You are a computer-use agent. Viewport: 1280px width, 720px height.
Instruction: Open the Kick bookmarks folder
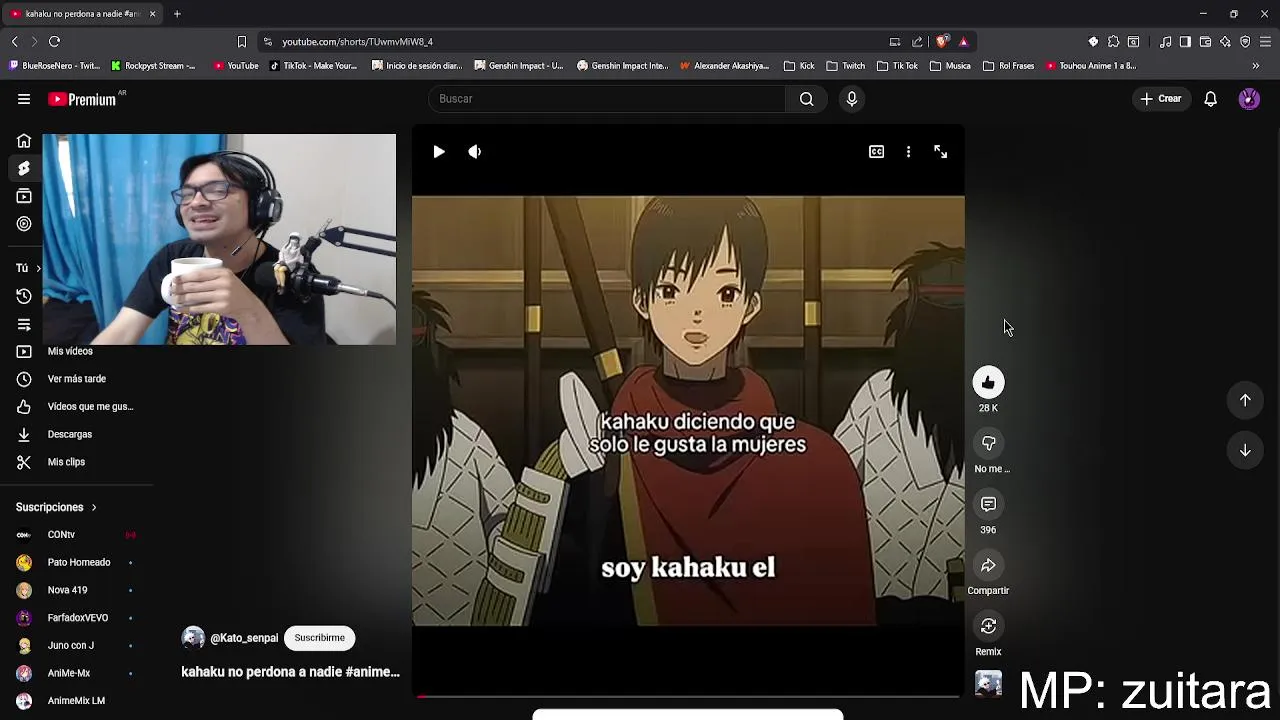[799, 66]
